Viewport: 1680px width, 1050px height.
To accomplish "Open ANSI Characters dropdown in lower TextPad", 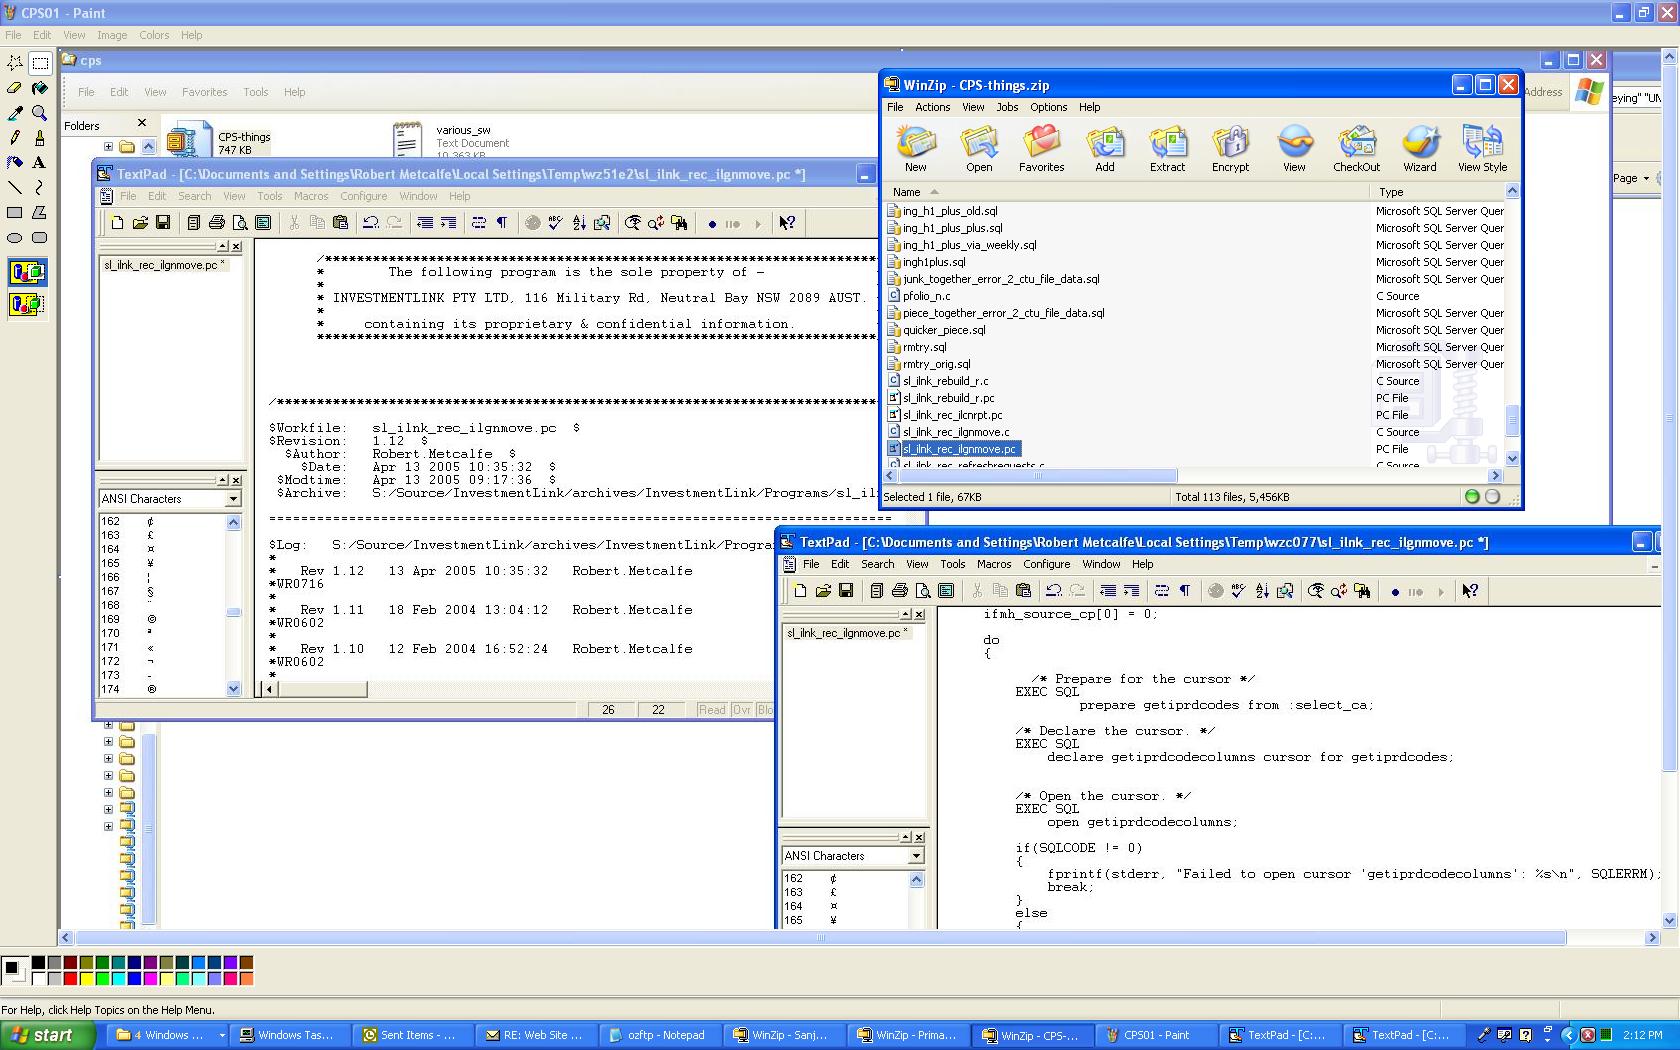I will [916, 856].
